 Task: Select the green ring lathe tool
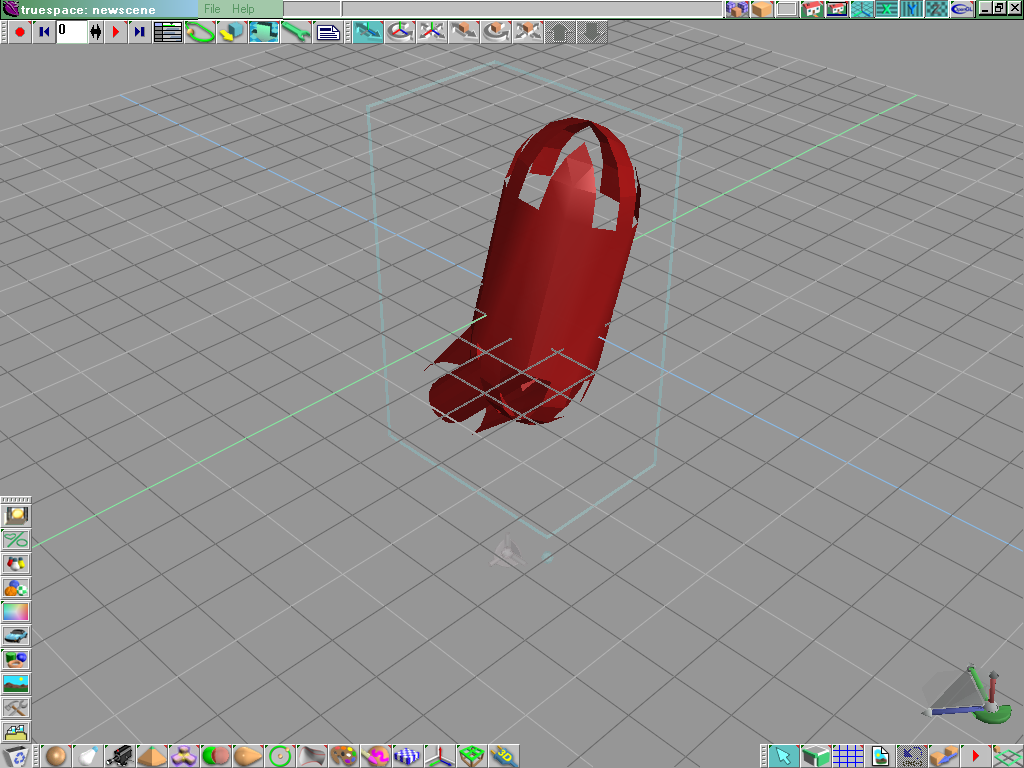coord(281,756)
